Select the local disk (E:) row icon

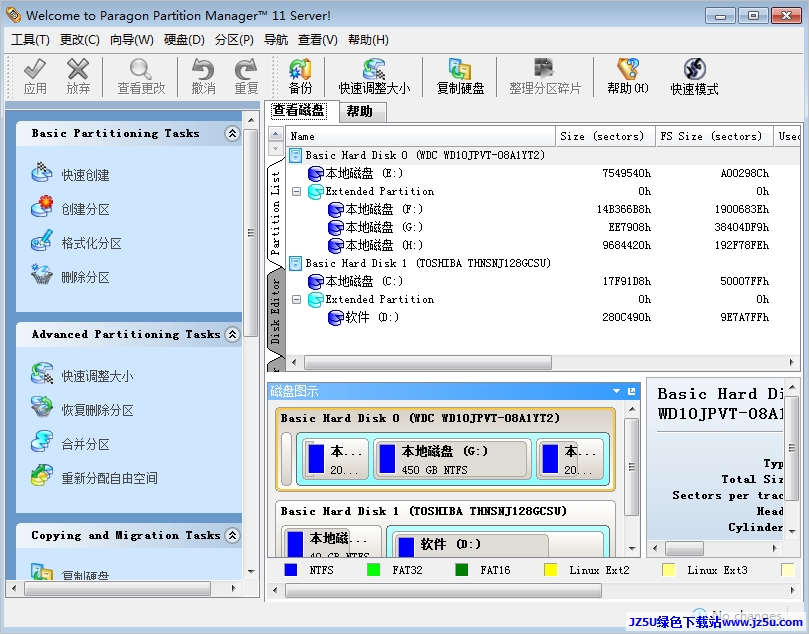tap(315, 173)
